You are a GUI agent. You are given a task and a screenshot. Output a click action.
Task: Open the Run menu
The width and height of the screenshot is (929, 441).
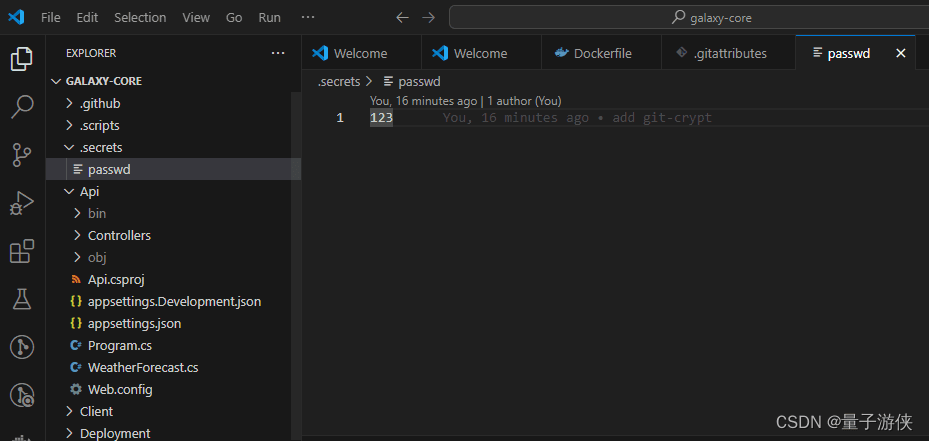point(270,18)
